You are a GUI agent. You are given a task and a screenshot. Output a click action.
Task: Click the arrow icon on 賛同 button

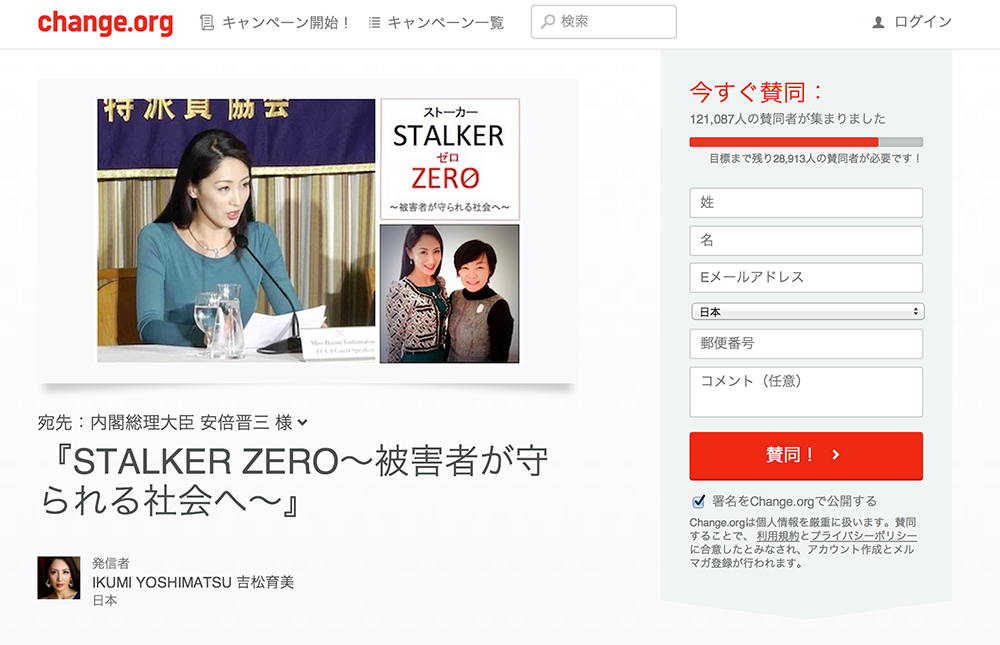coord(835,455)
